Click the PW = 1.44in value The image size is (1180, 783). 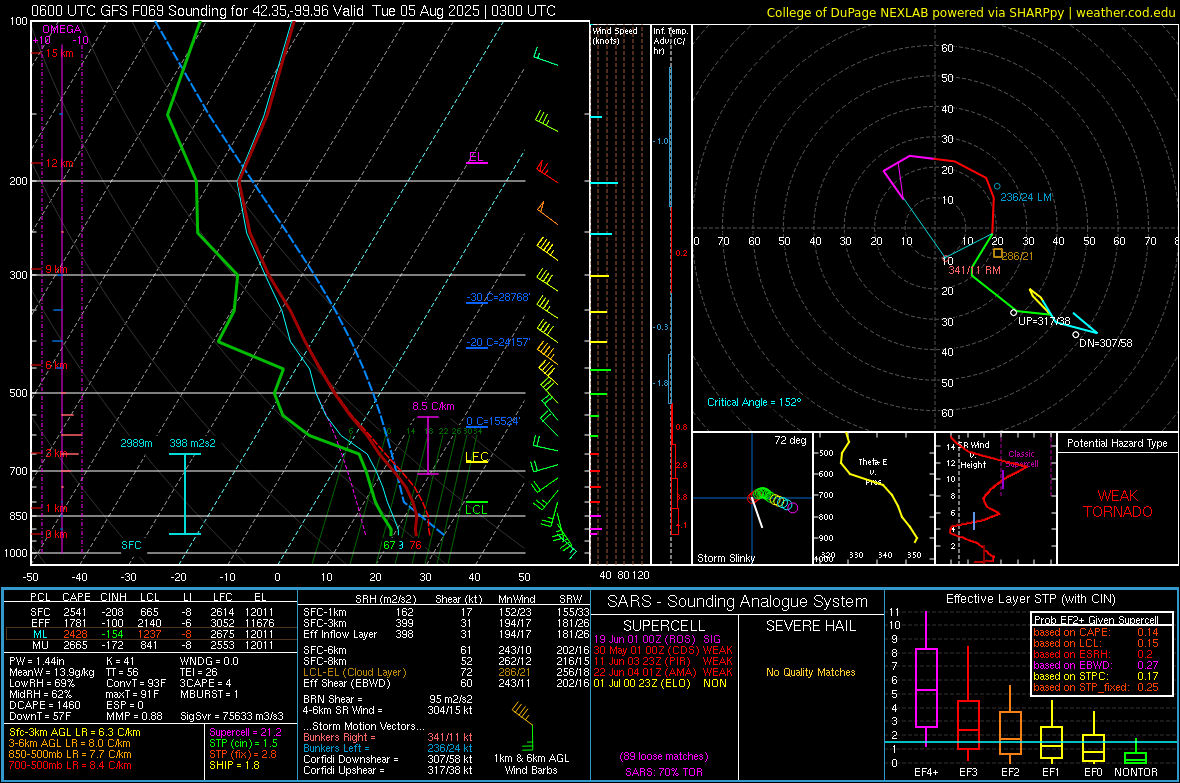(37, 661)
